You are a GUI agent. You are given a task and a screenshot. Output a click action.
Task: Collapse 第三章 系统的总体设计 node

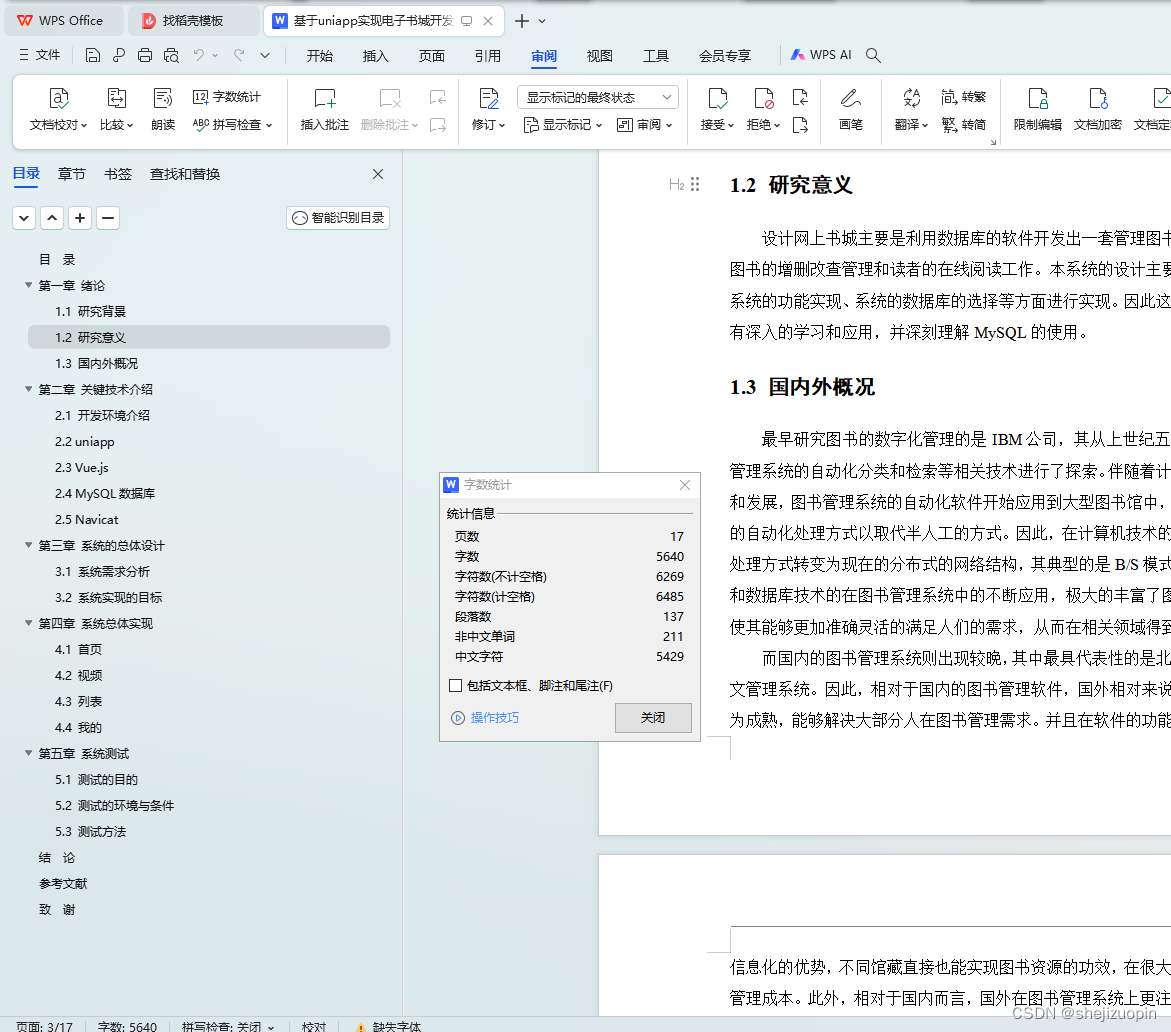pyautogui.click(x=28, y=545)
